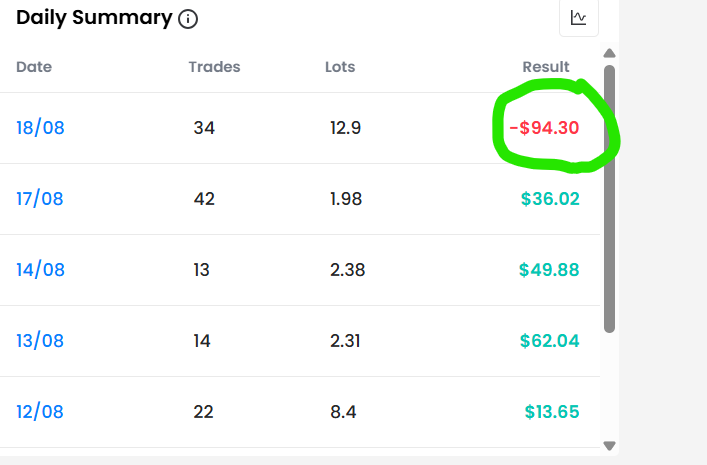
Task: Open the chart view icon button
Action: tap(579, 18)
